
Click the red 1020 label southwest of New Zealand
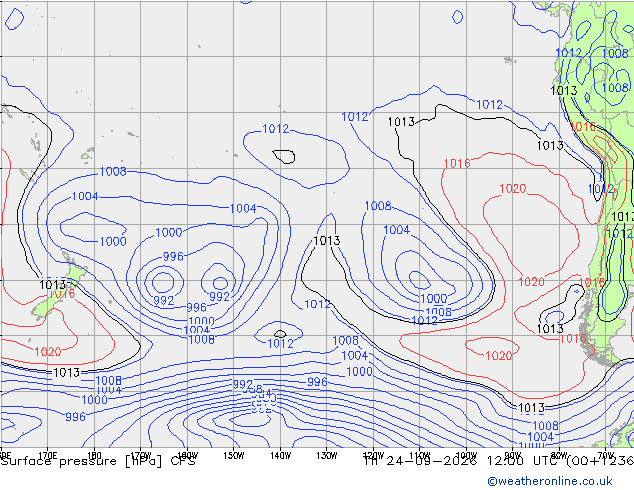(x=48, y=351)
